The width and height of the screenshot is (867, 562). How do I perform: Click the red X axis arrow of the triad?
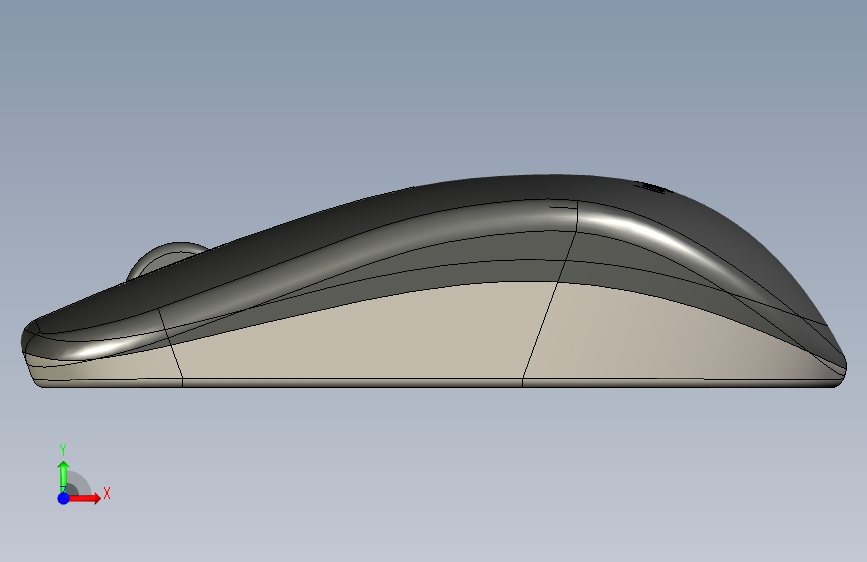tap(84, 498)
